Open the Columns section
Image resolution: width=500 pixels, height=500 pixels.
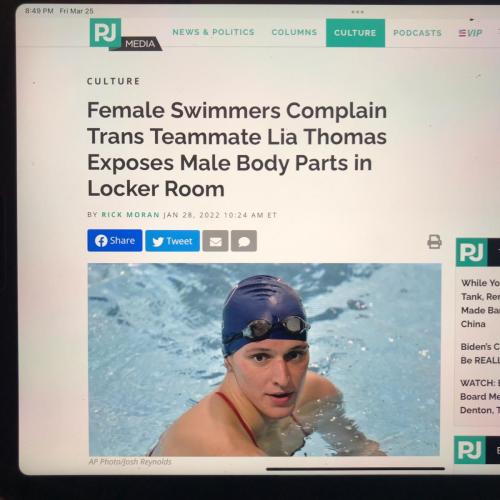294,32
